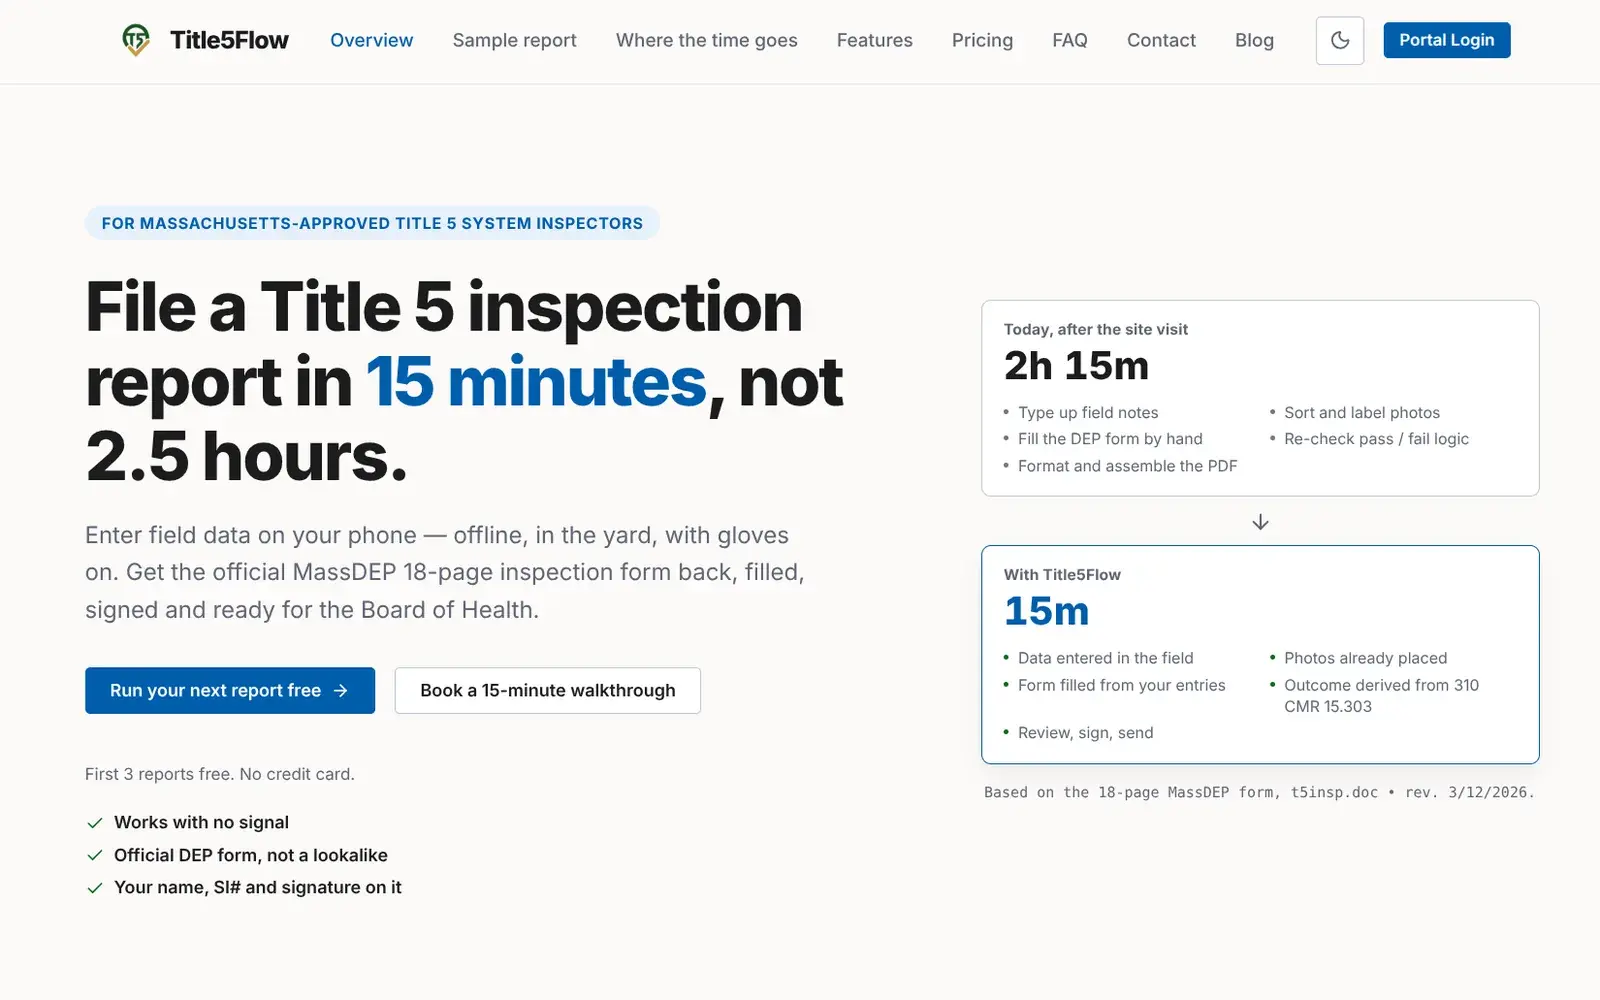Click 'With Title5Flow' card heading

coord(1062,574)
